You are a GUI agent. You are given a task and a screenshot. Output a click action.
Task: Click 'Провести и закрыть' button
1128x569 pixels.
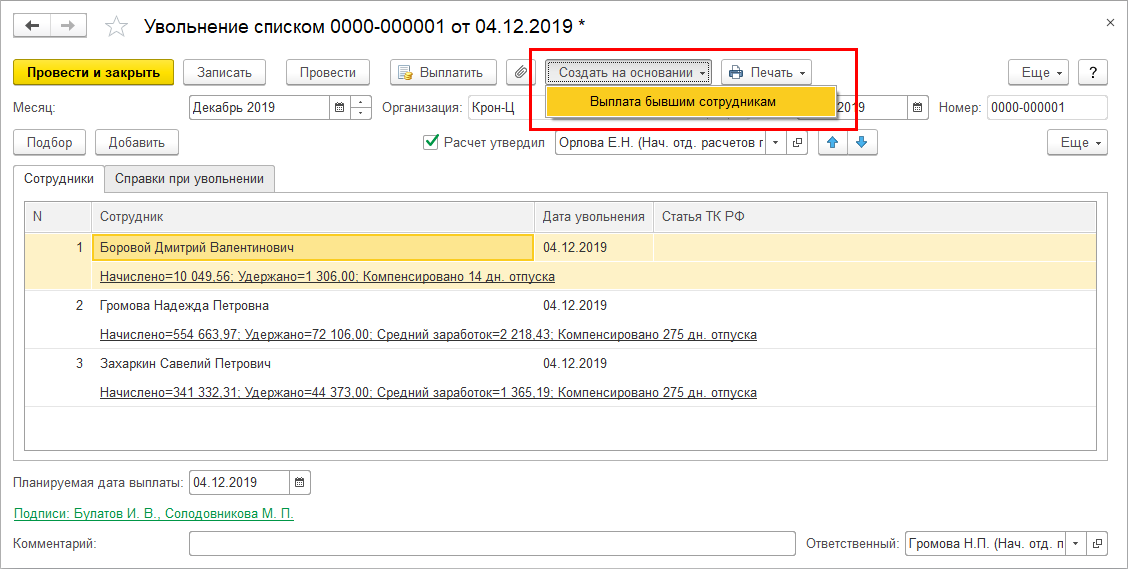[93, 72]
